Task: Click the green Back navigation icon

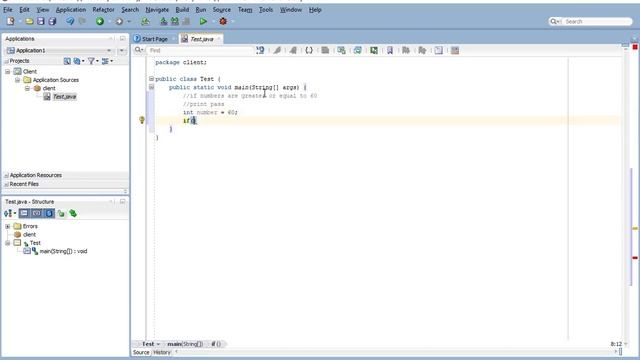Action: [100, 21]
